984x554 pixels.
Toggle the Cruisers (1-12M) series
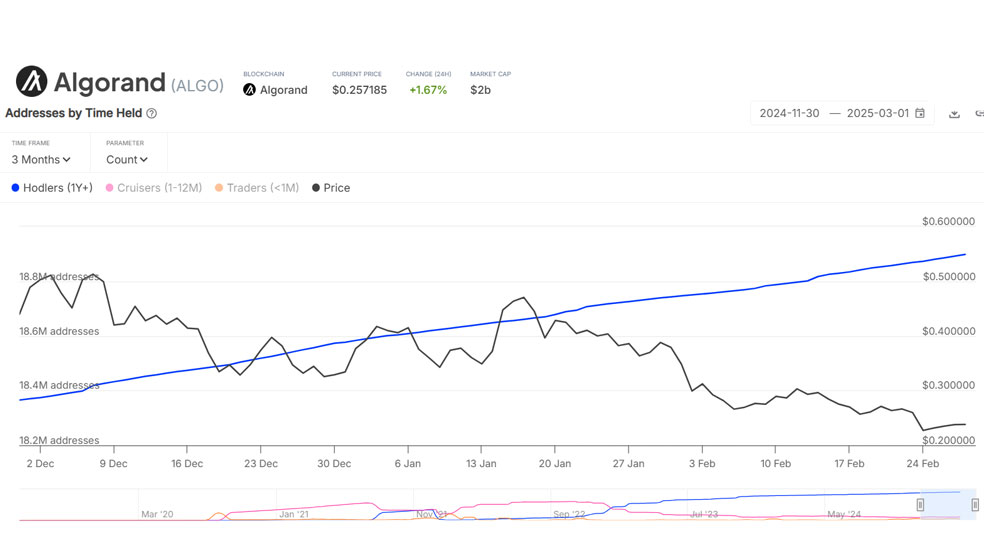tap(154, 188)
